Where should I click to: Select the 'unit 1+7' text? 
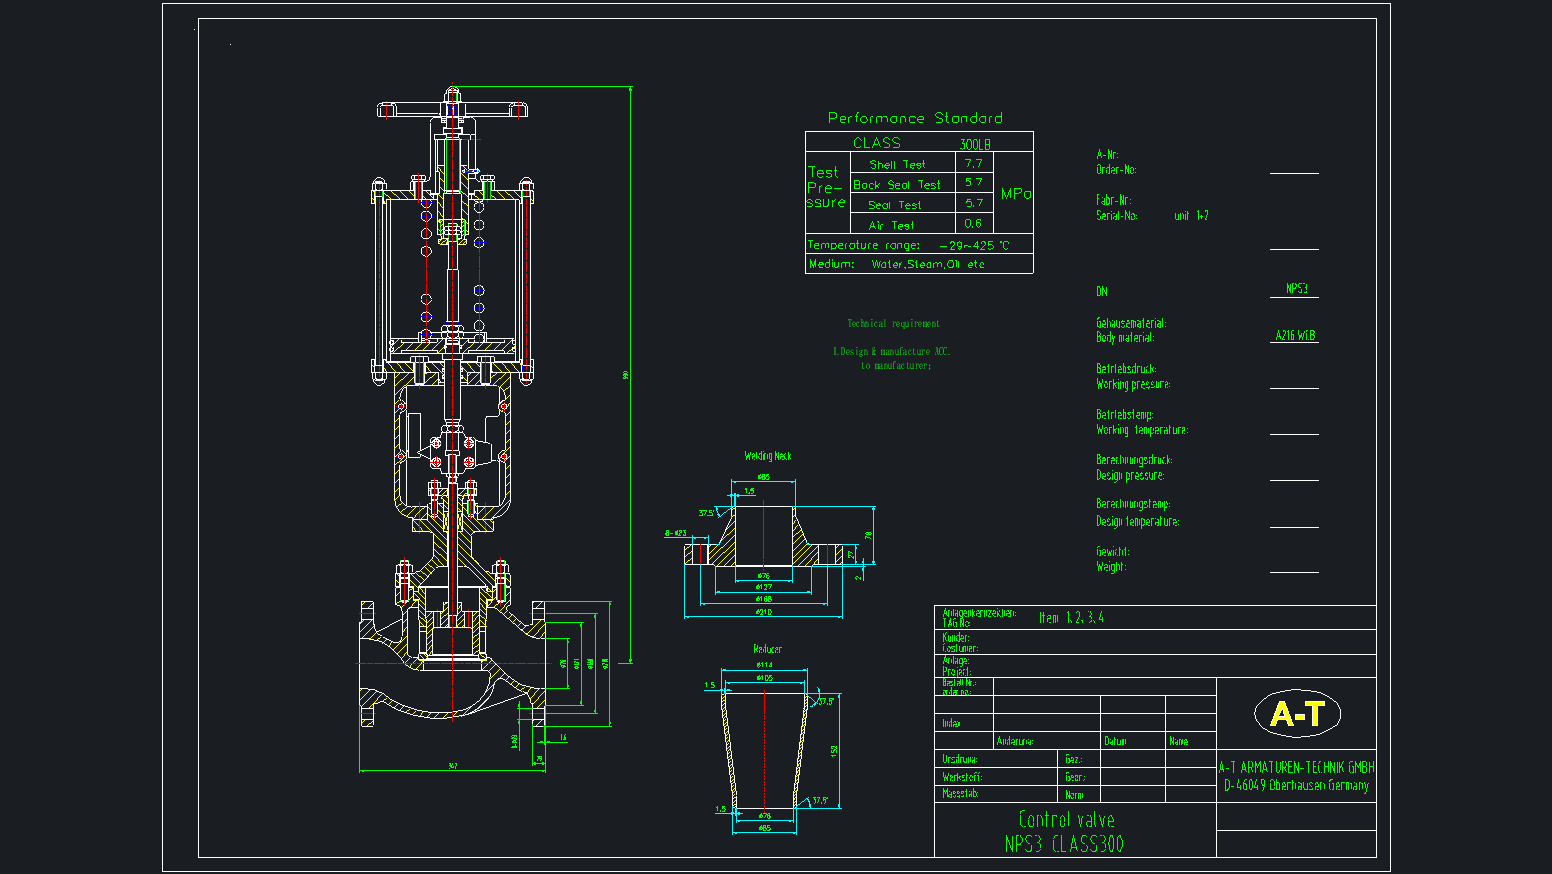(x=1191, y=216)
